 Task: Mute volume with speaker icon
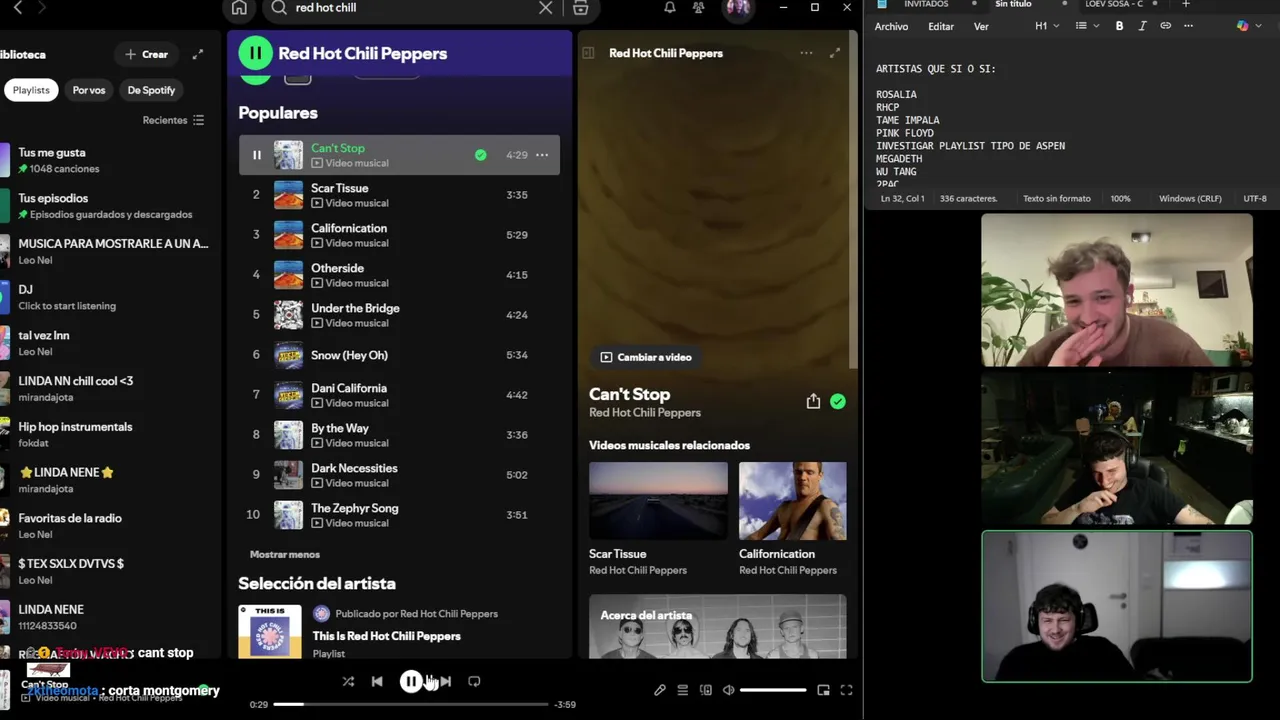[729, 690]
